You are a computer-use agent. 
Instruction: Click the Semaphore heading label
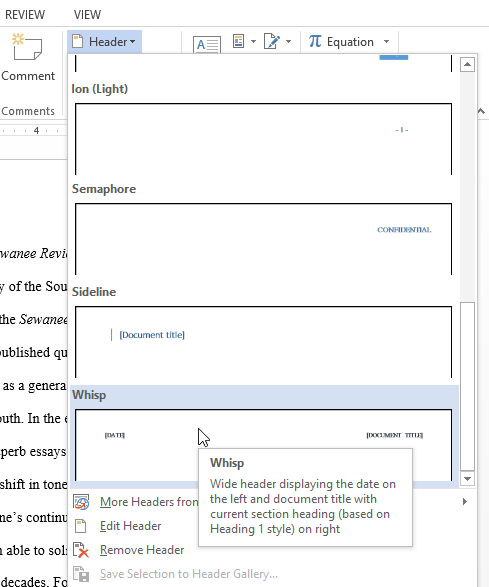click(104, 189)
